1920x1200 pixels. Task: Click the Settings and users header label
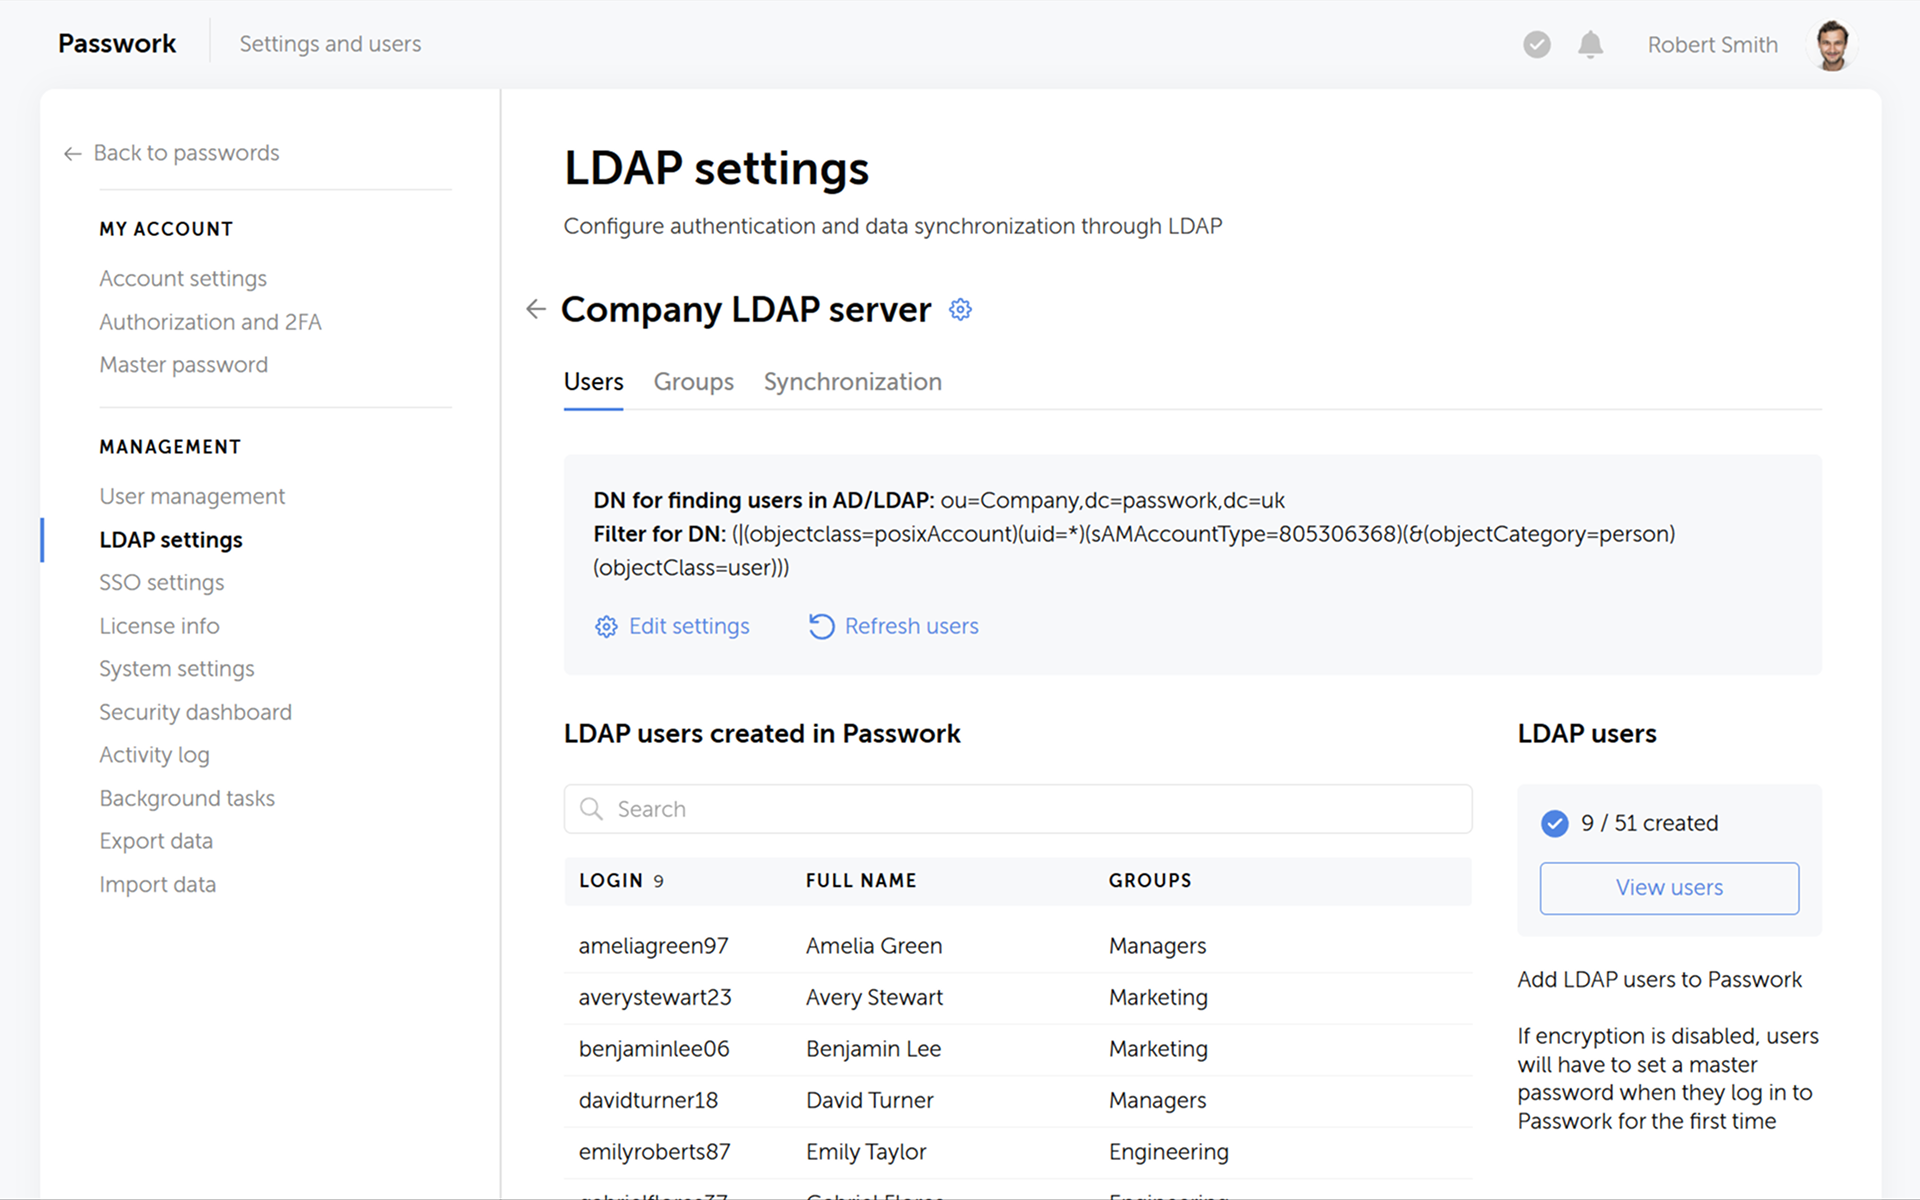[x=330, y=44]
